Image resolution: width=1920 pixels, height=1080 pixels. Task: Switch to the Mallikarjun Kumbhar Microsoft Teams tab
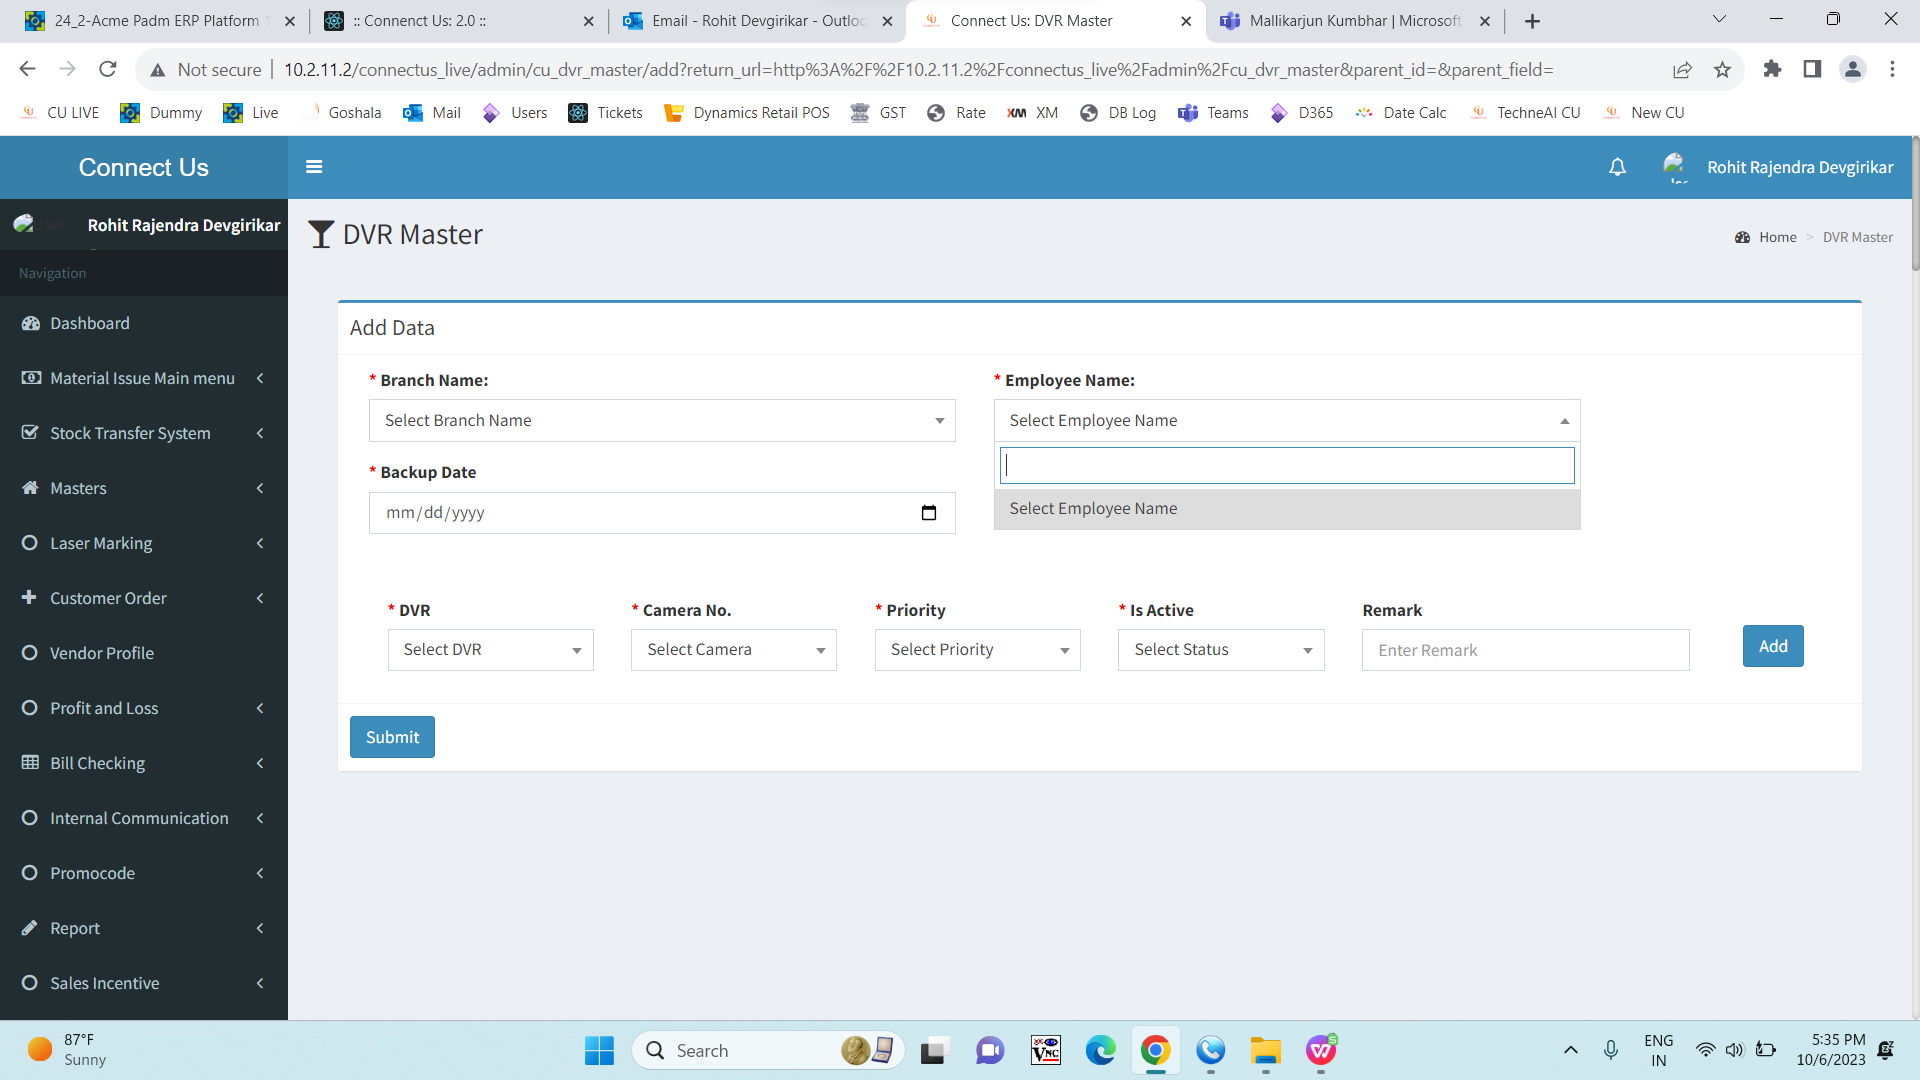click(x=1355, y=21)
